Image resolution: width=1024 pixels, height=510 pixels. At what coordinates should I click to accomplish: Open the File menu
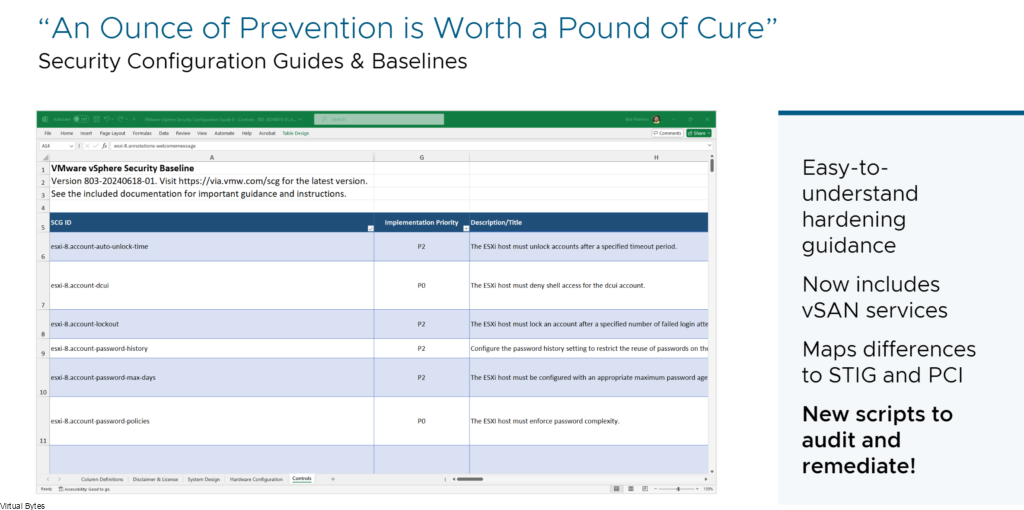48,133
